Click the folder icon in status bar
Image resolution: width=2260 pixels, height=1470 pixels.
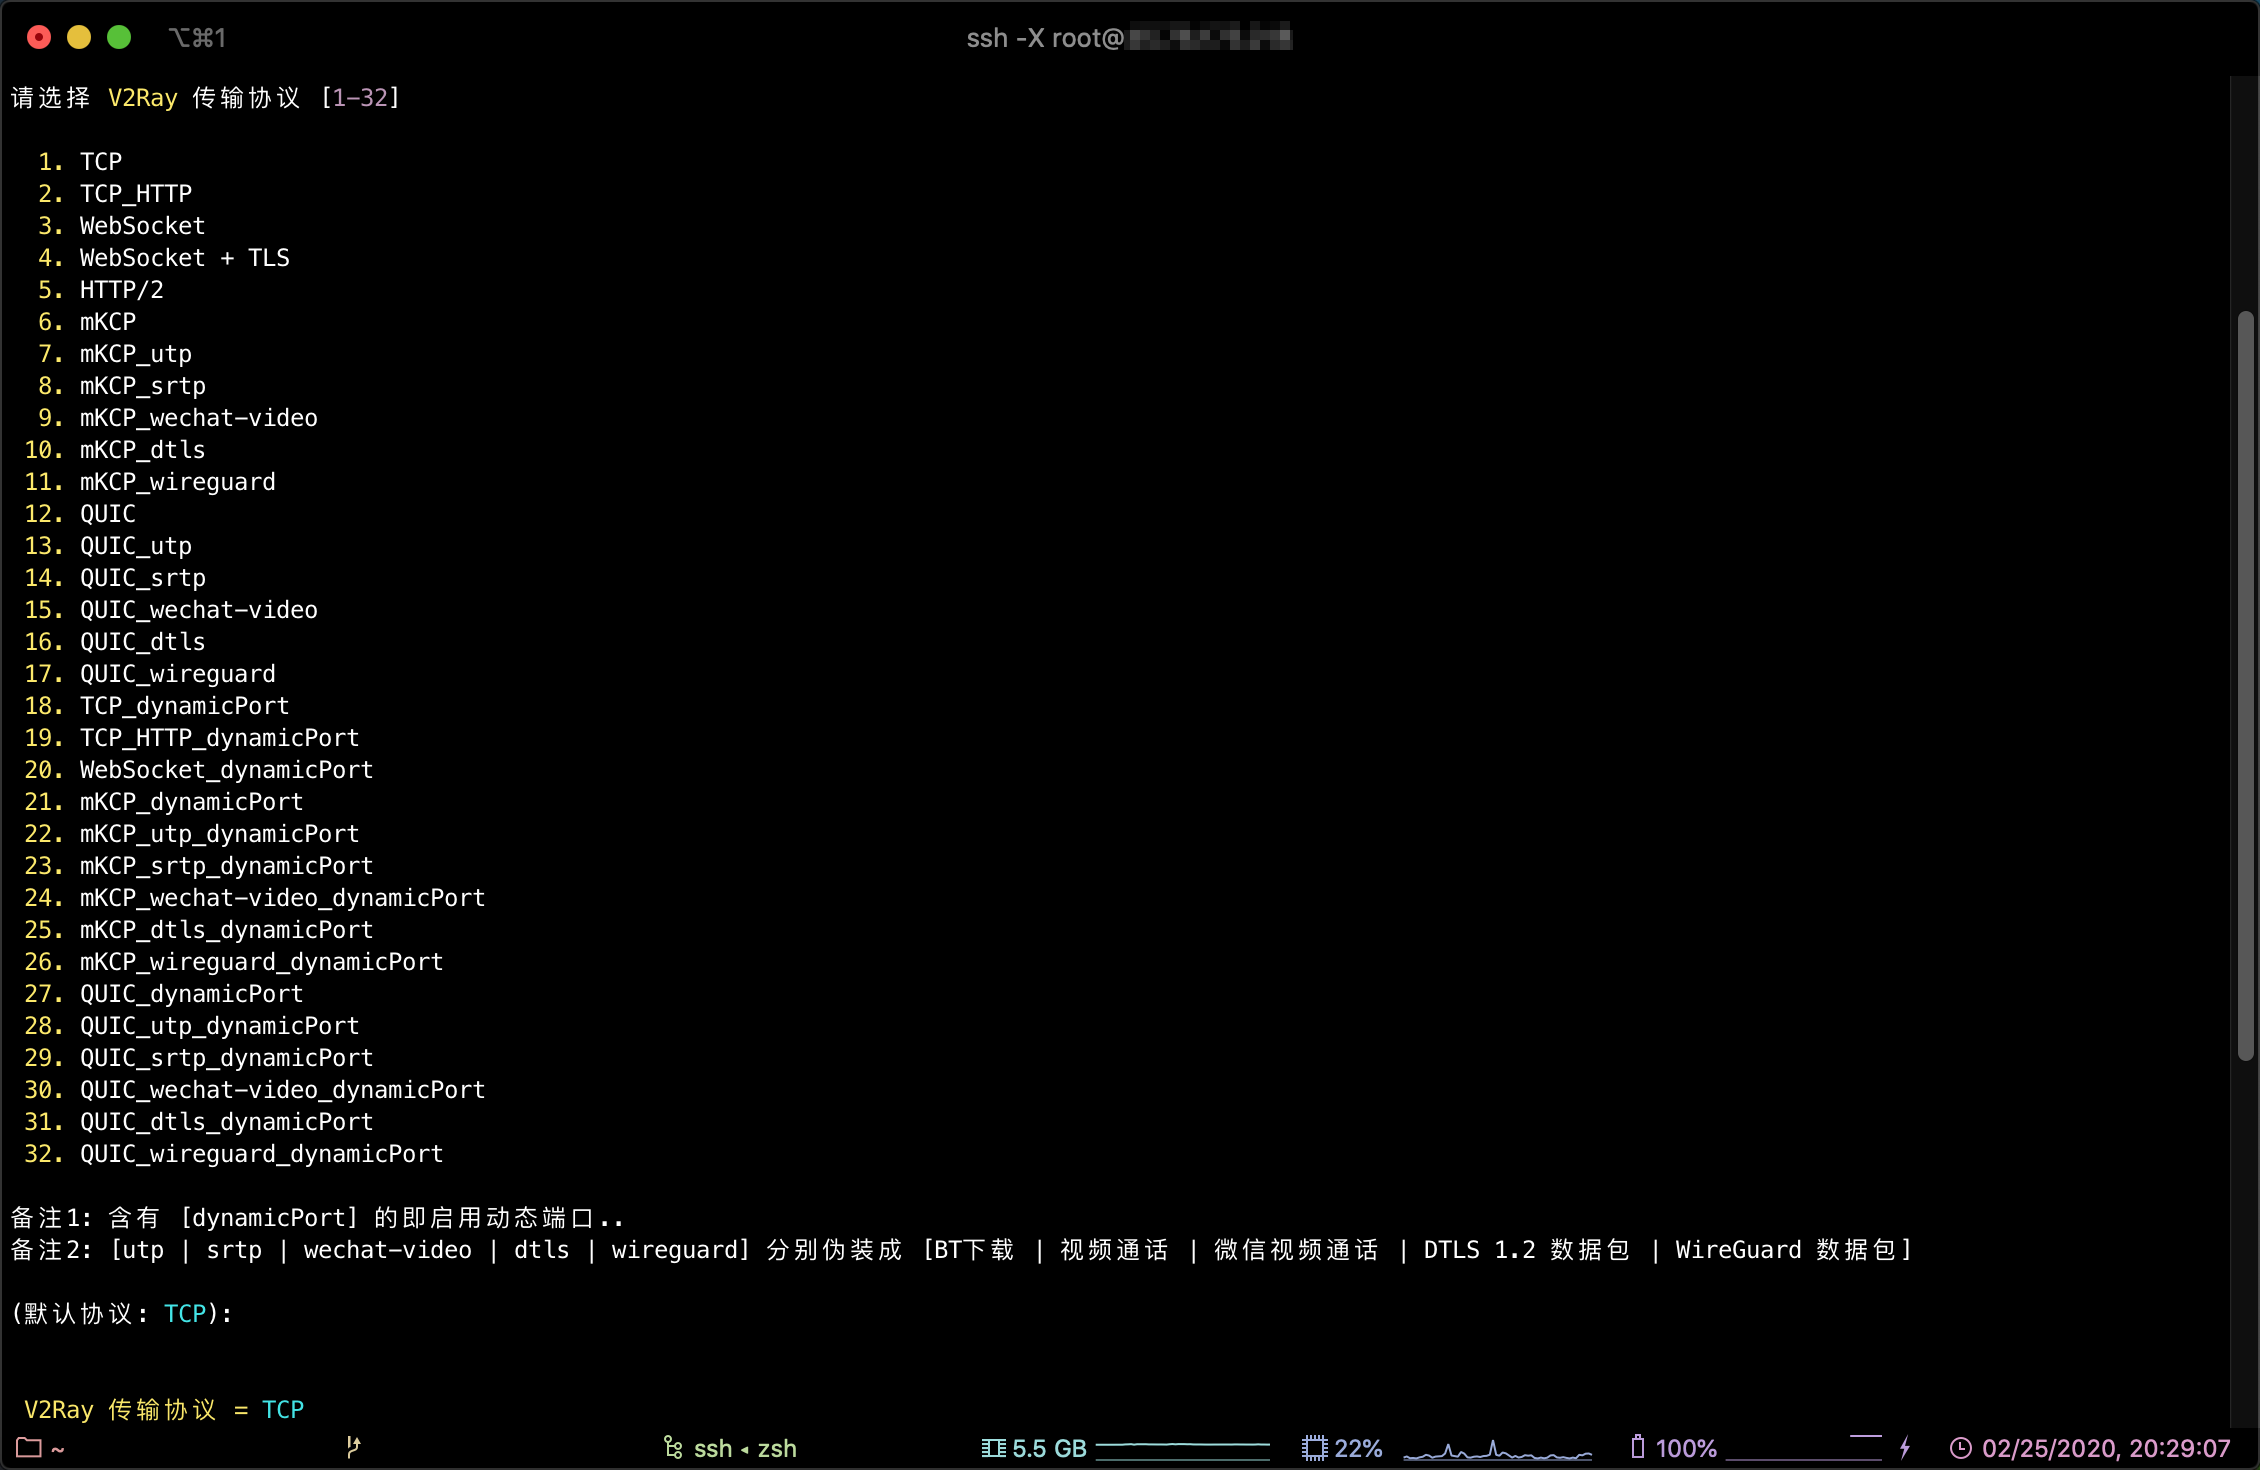tap(29, 1448)
